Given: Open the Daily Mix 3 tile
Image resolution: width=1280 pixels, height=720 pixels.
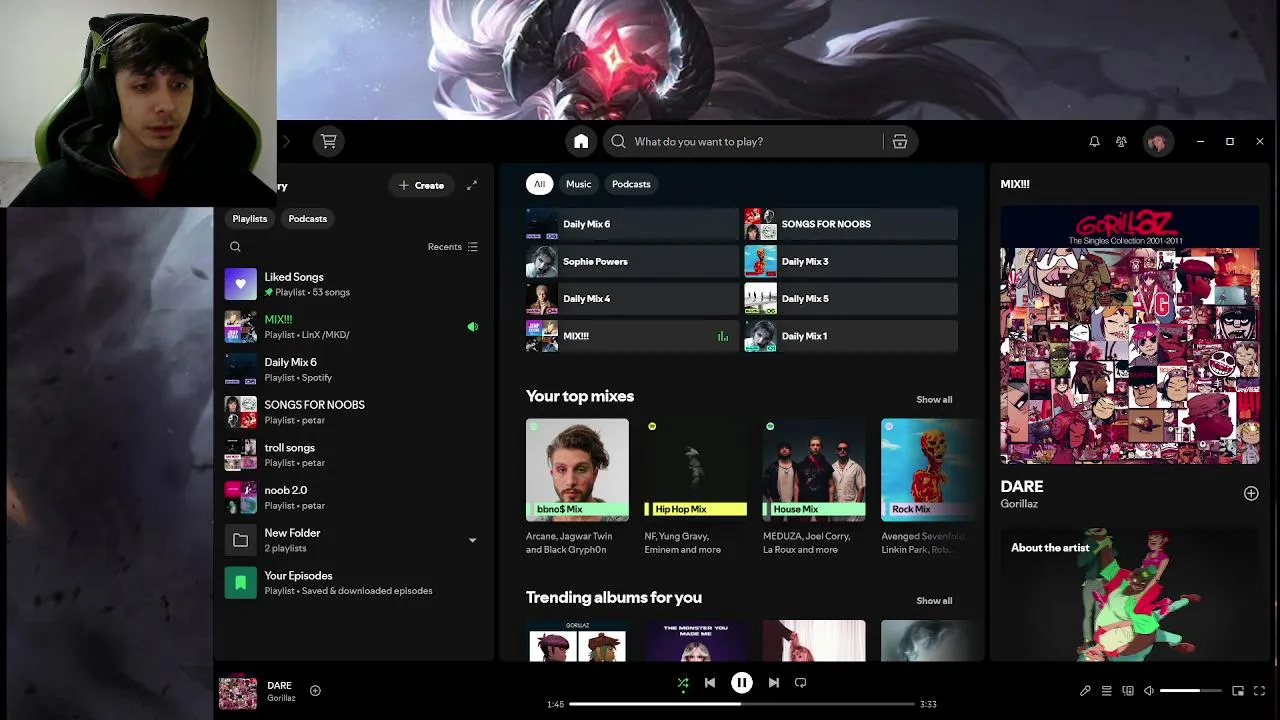Looking at the screenshot, I should 850,261.
